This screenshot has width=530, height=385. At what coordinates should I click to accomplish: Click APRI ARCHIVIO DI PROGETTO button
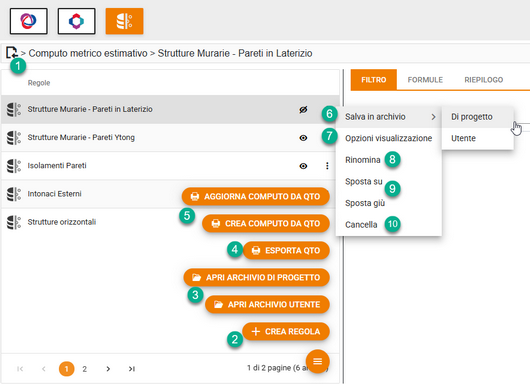[257, 278]
